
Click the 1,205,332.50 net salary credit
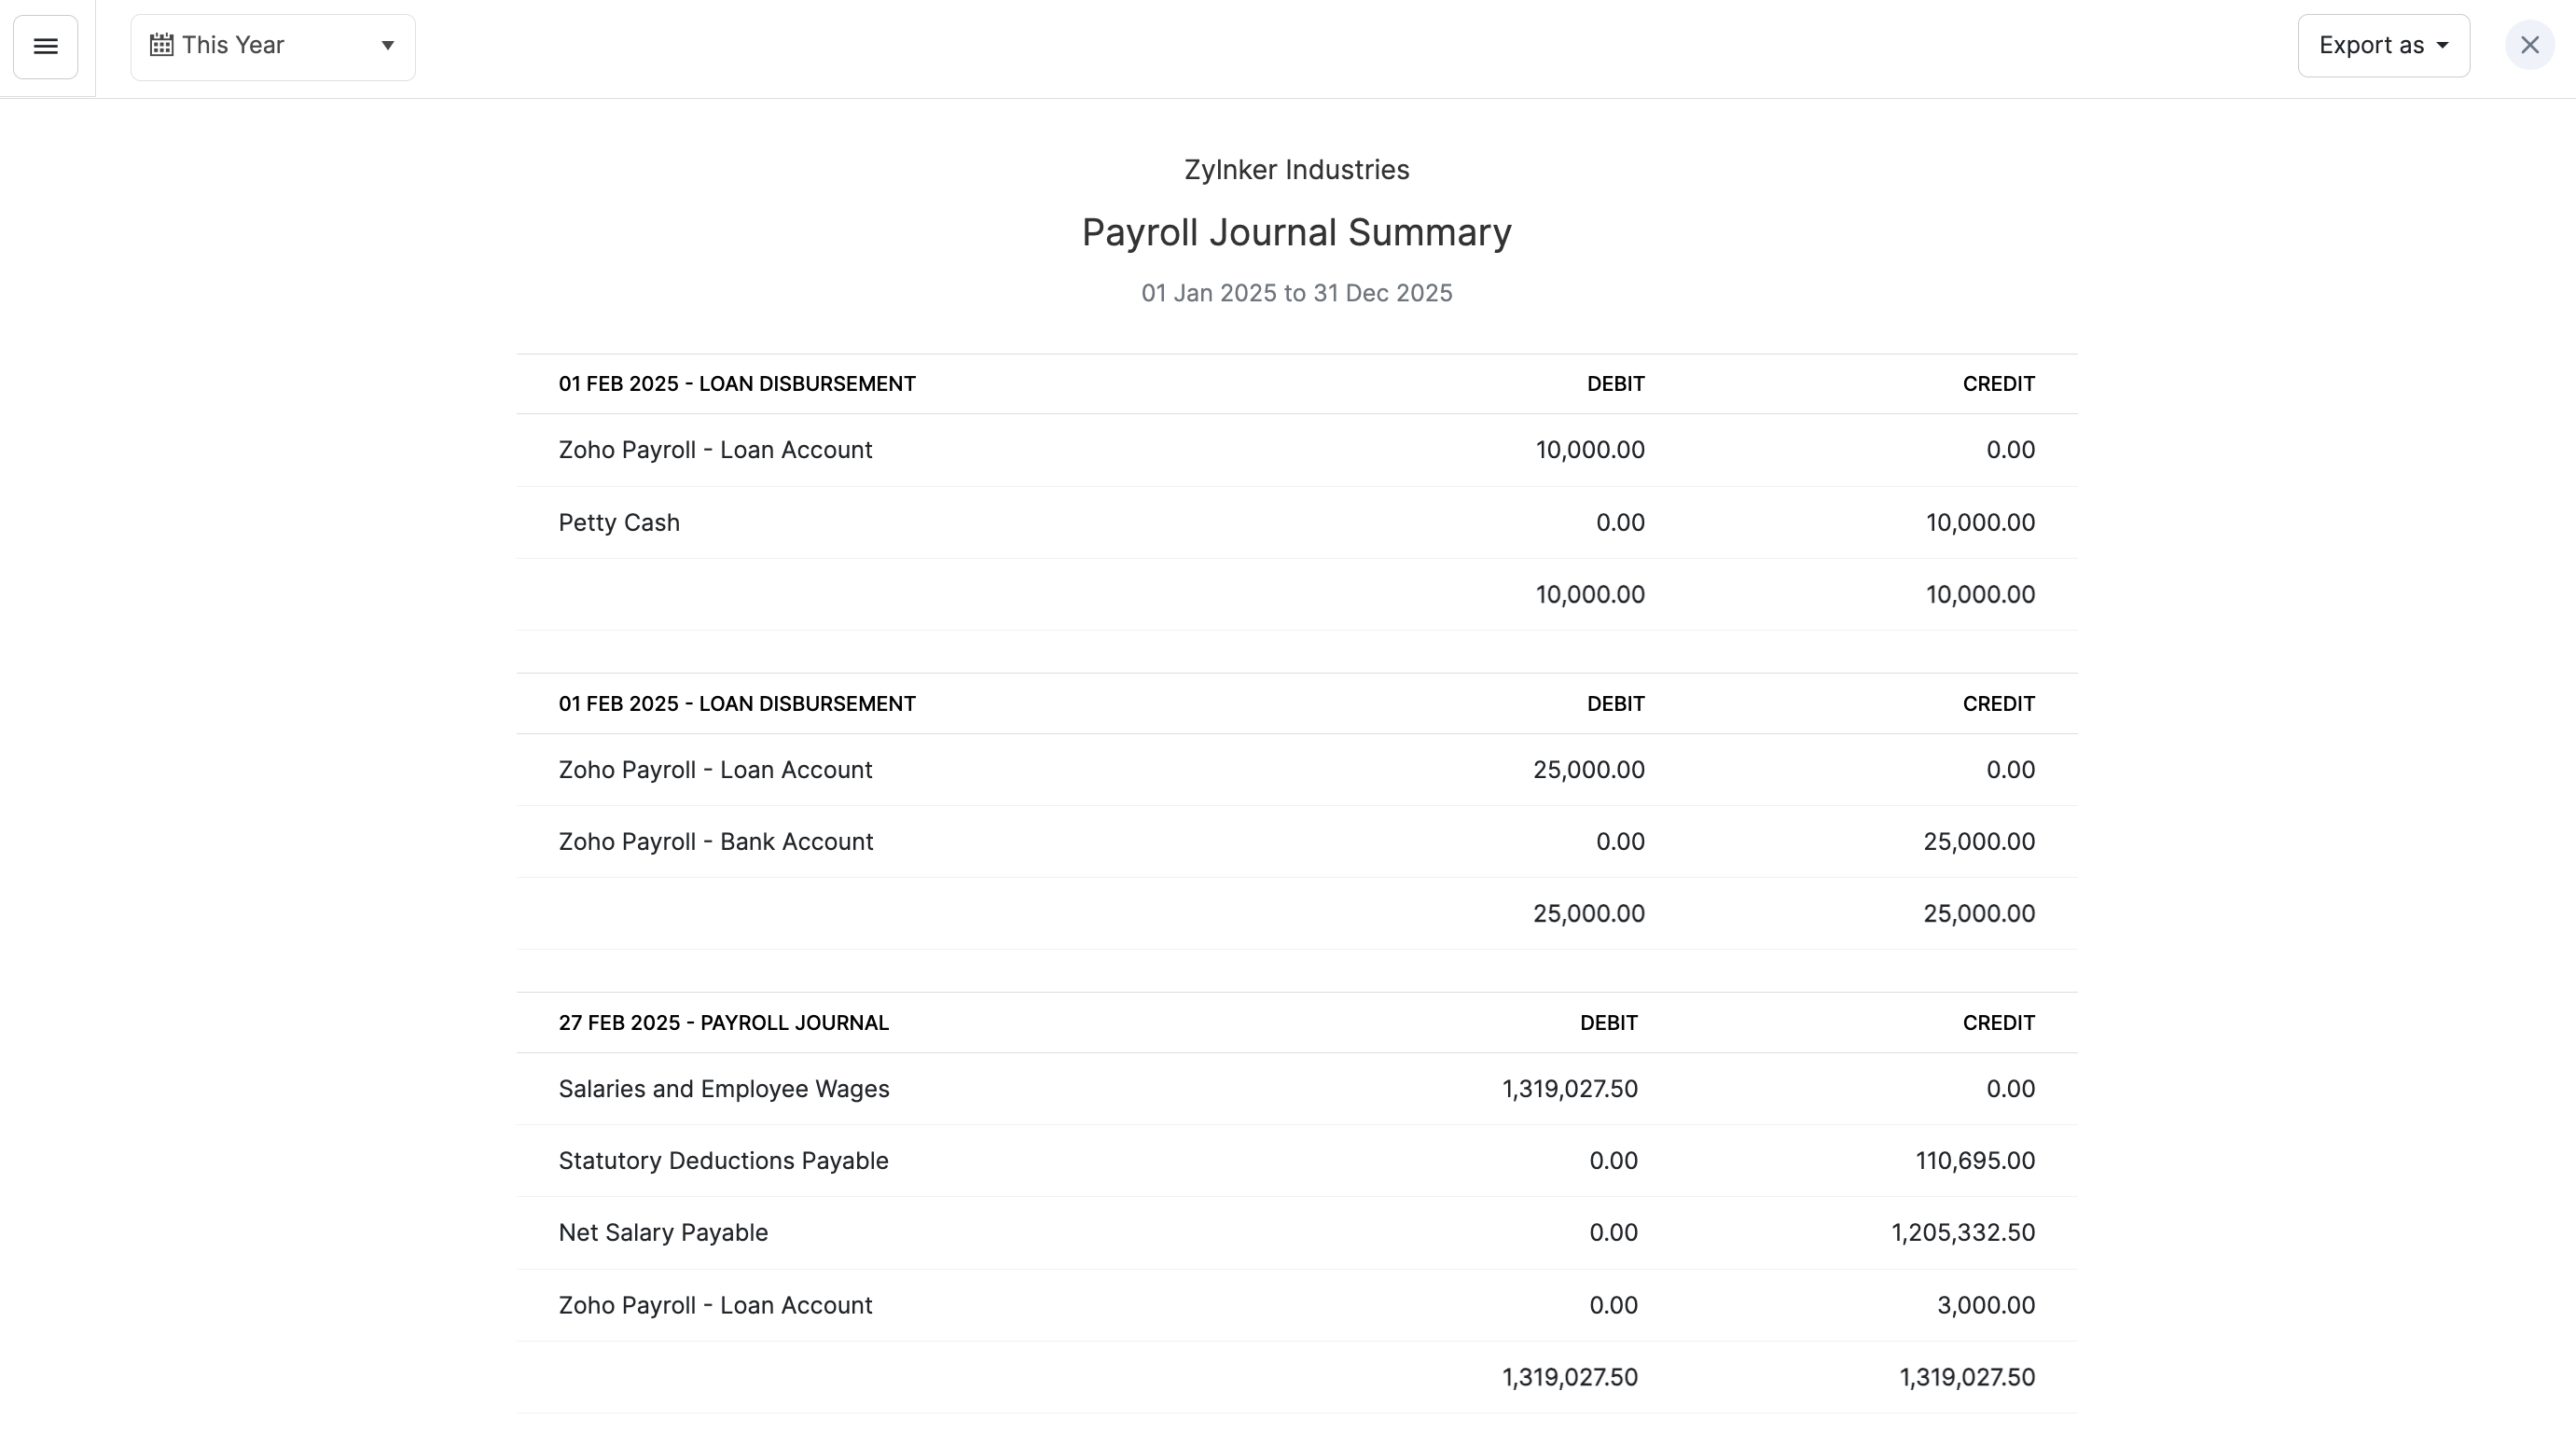(1962, 1233)
